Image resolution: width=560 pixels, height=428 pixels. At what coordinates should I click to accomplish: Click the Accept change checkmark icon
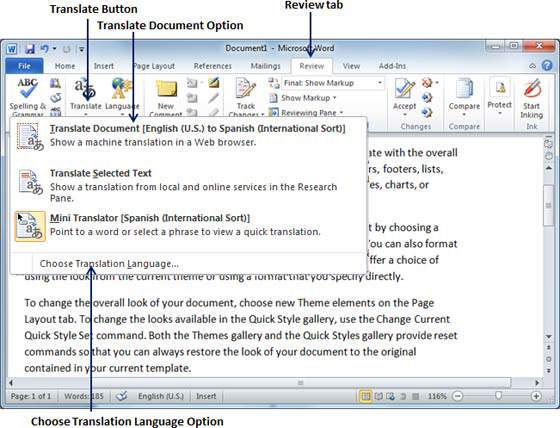click(x=405, y=89)
